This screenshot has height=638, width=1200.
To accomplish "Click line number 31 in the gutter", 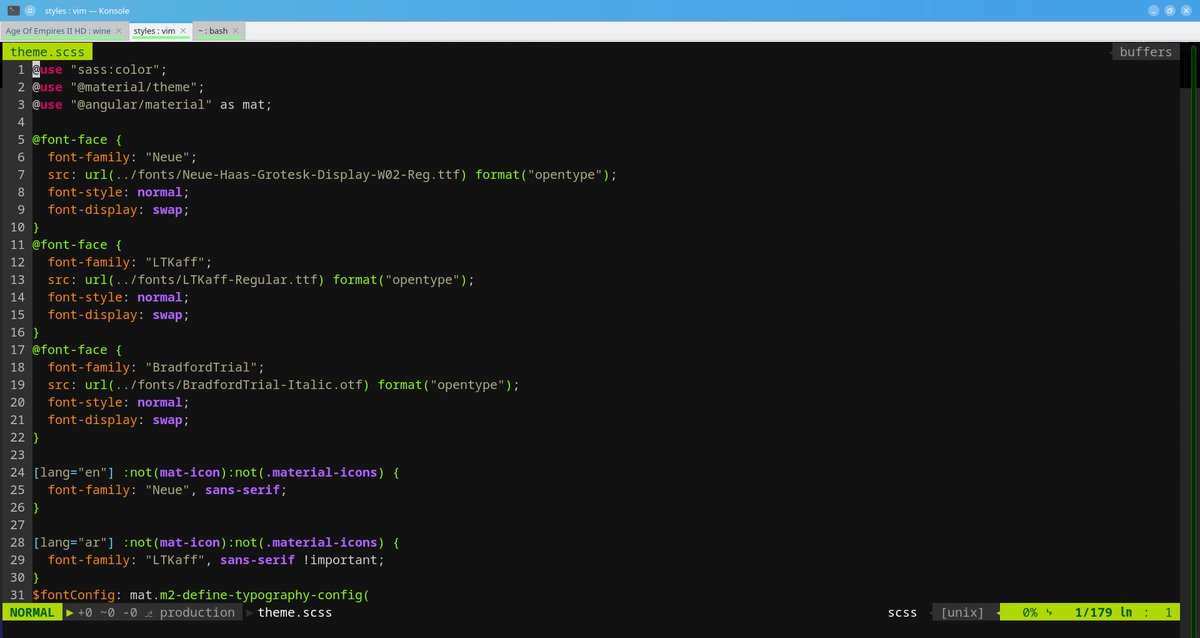I will coord(16,594).
